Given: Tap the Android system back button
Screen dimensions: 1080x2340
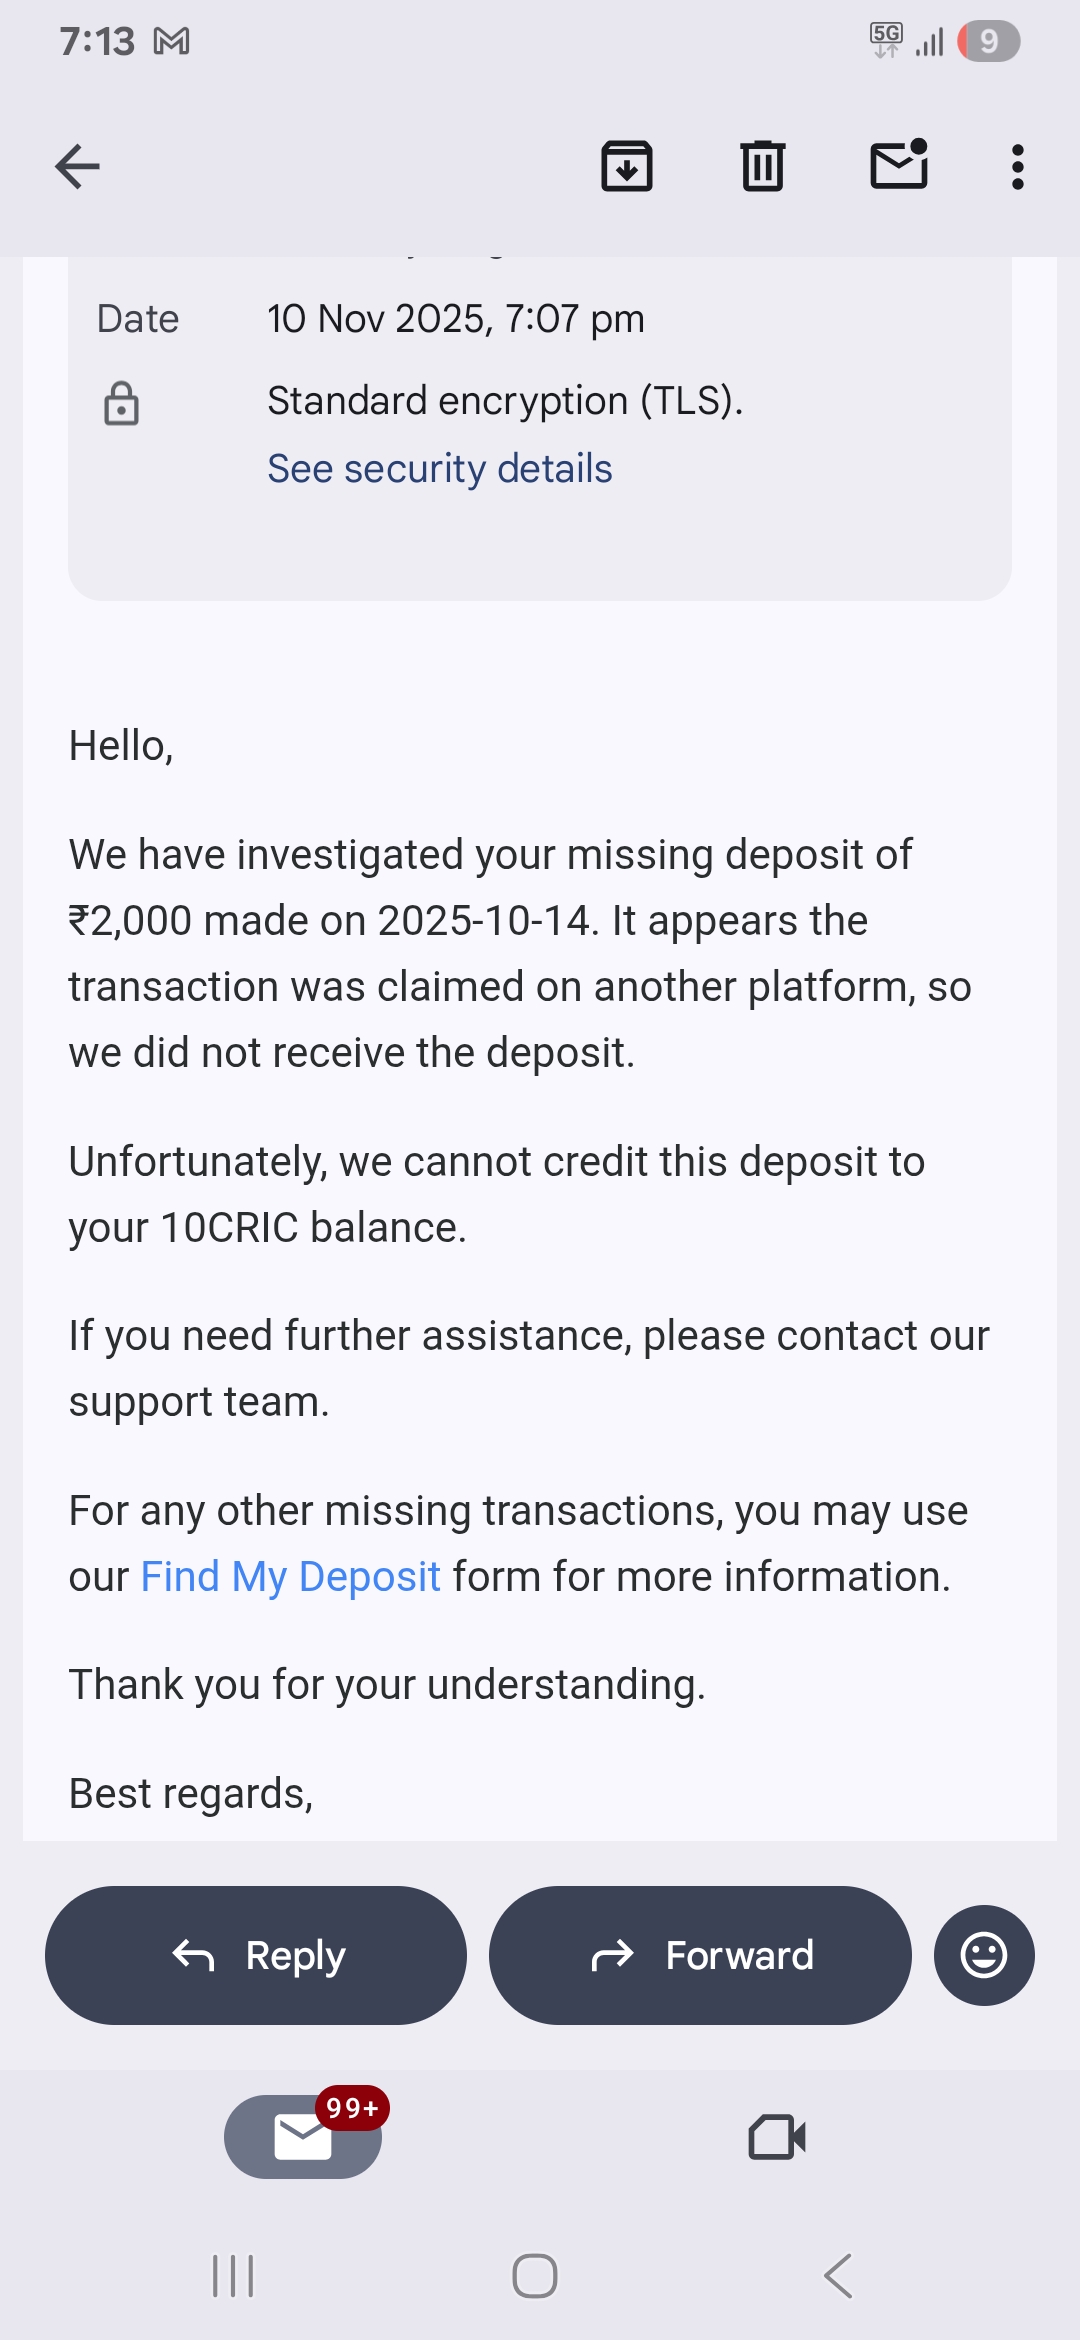Looking at the screenshot, I should 838,2276.
